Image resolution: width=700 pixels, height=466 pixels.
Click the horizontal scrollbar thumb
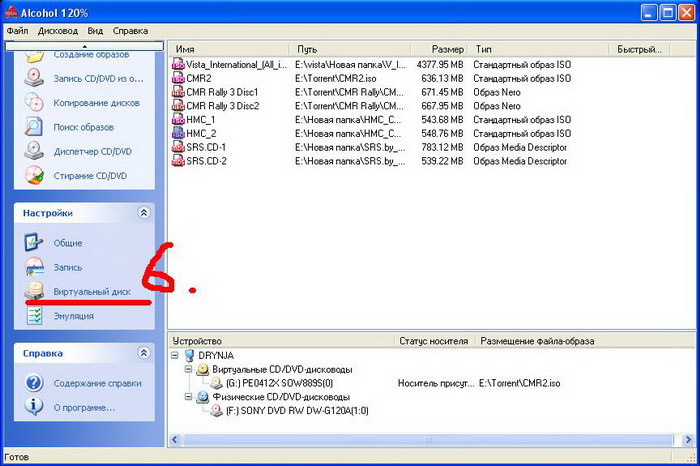pos(428,440)
